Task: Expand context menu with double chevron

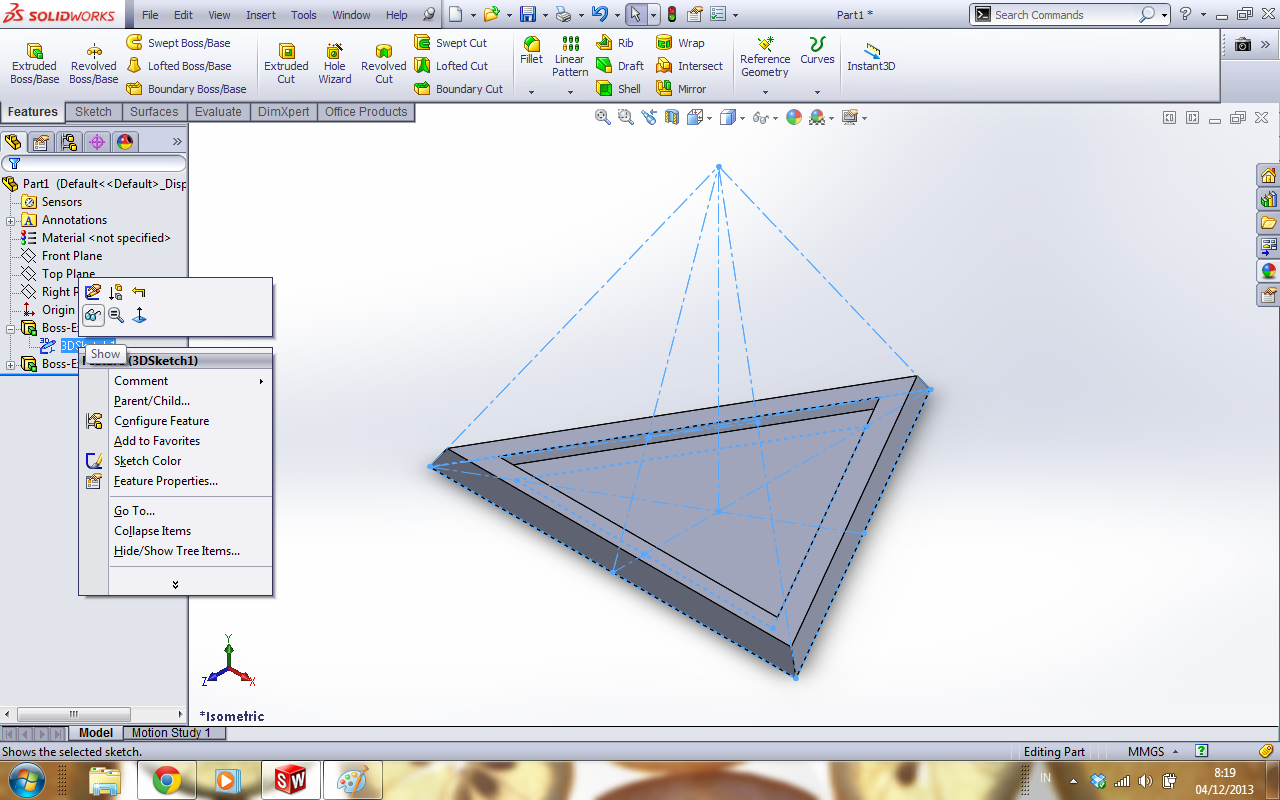Action: 176,584
